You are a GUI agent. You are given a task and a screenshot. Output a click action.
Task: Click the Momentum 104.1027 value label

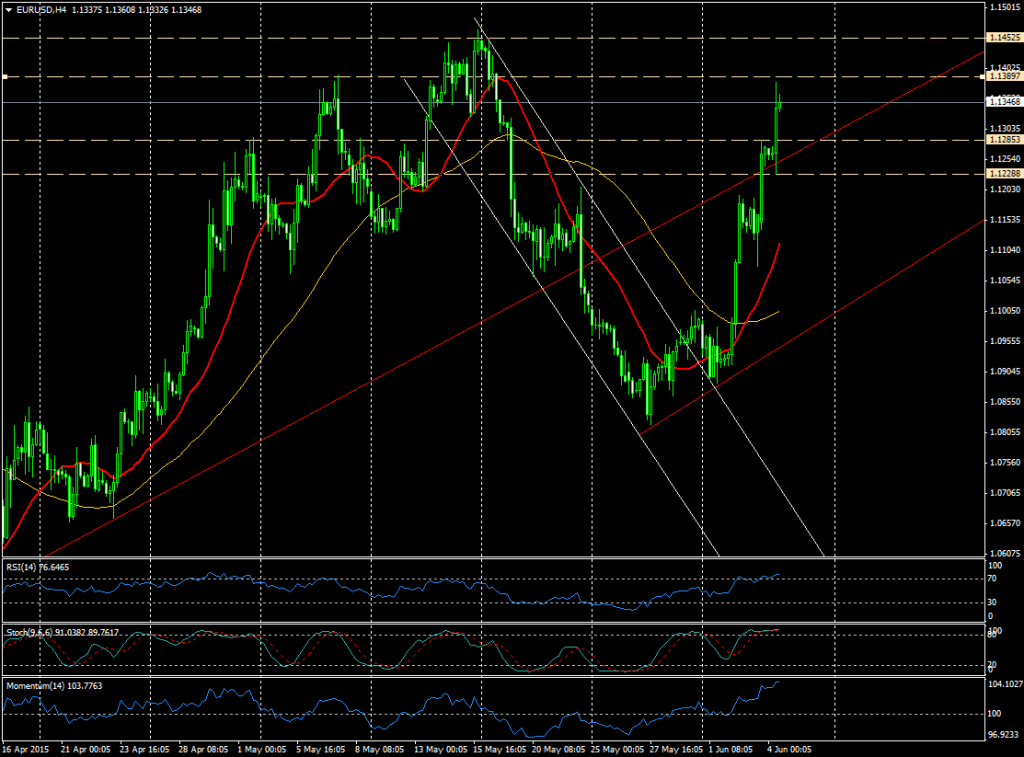1003,685
